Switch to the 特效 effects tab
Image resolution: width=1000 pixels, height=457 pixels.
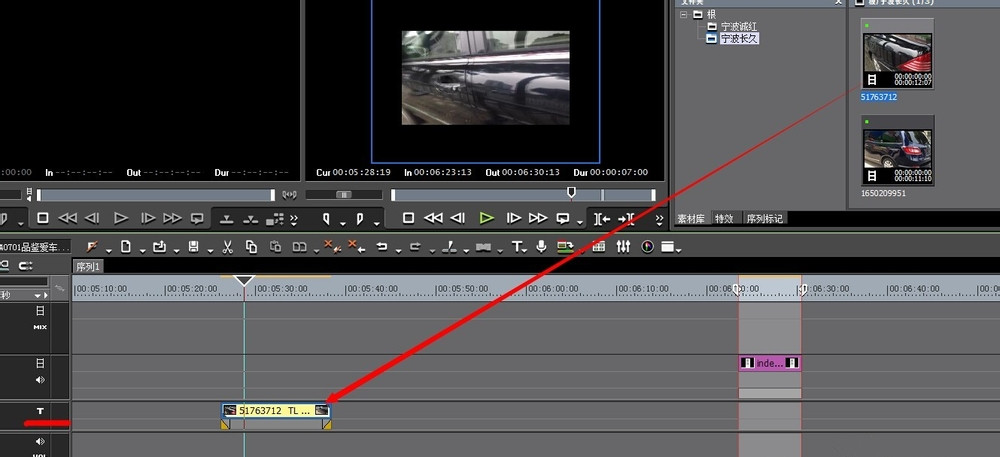[x=725, y=218]
